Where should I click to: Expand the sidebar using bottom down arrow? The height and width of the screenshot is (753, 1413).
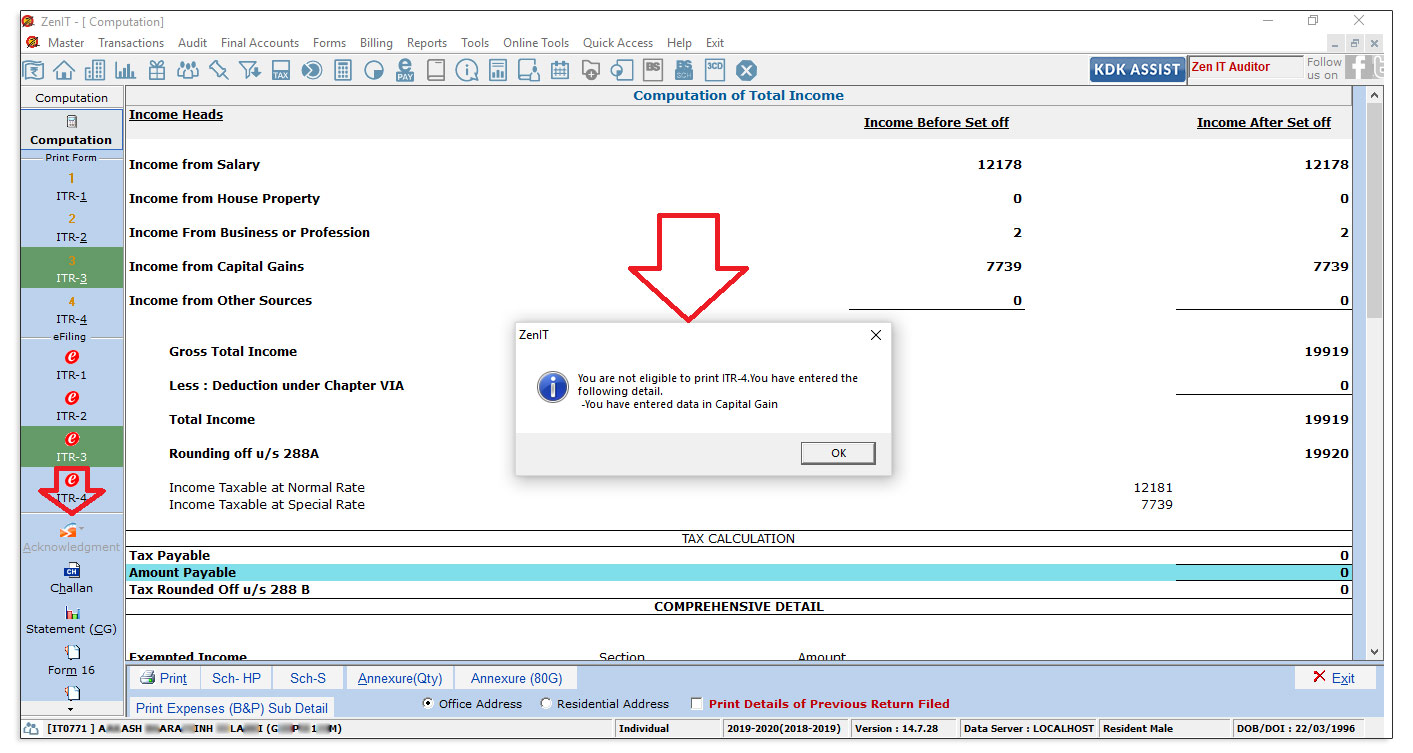point(70,708)
